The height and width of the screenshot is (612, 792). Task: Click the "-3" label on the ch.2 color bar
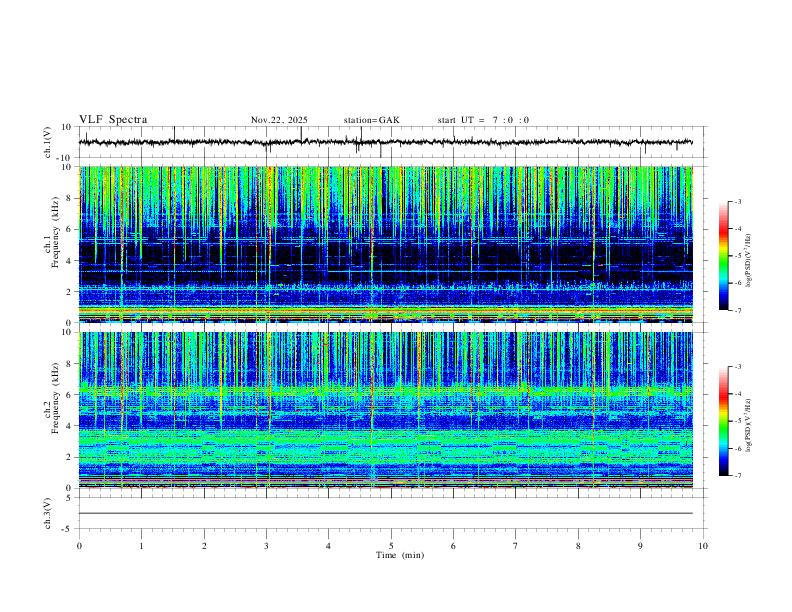point(737,367)
